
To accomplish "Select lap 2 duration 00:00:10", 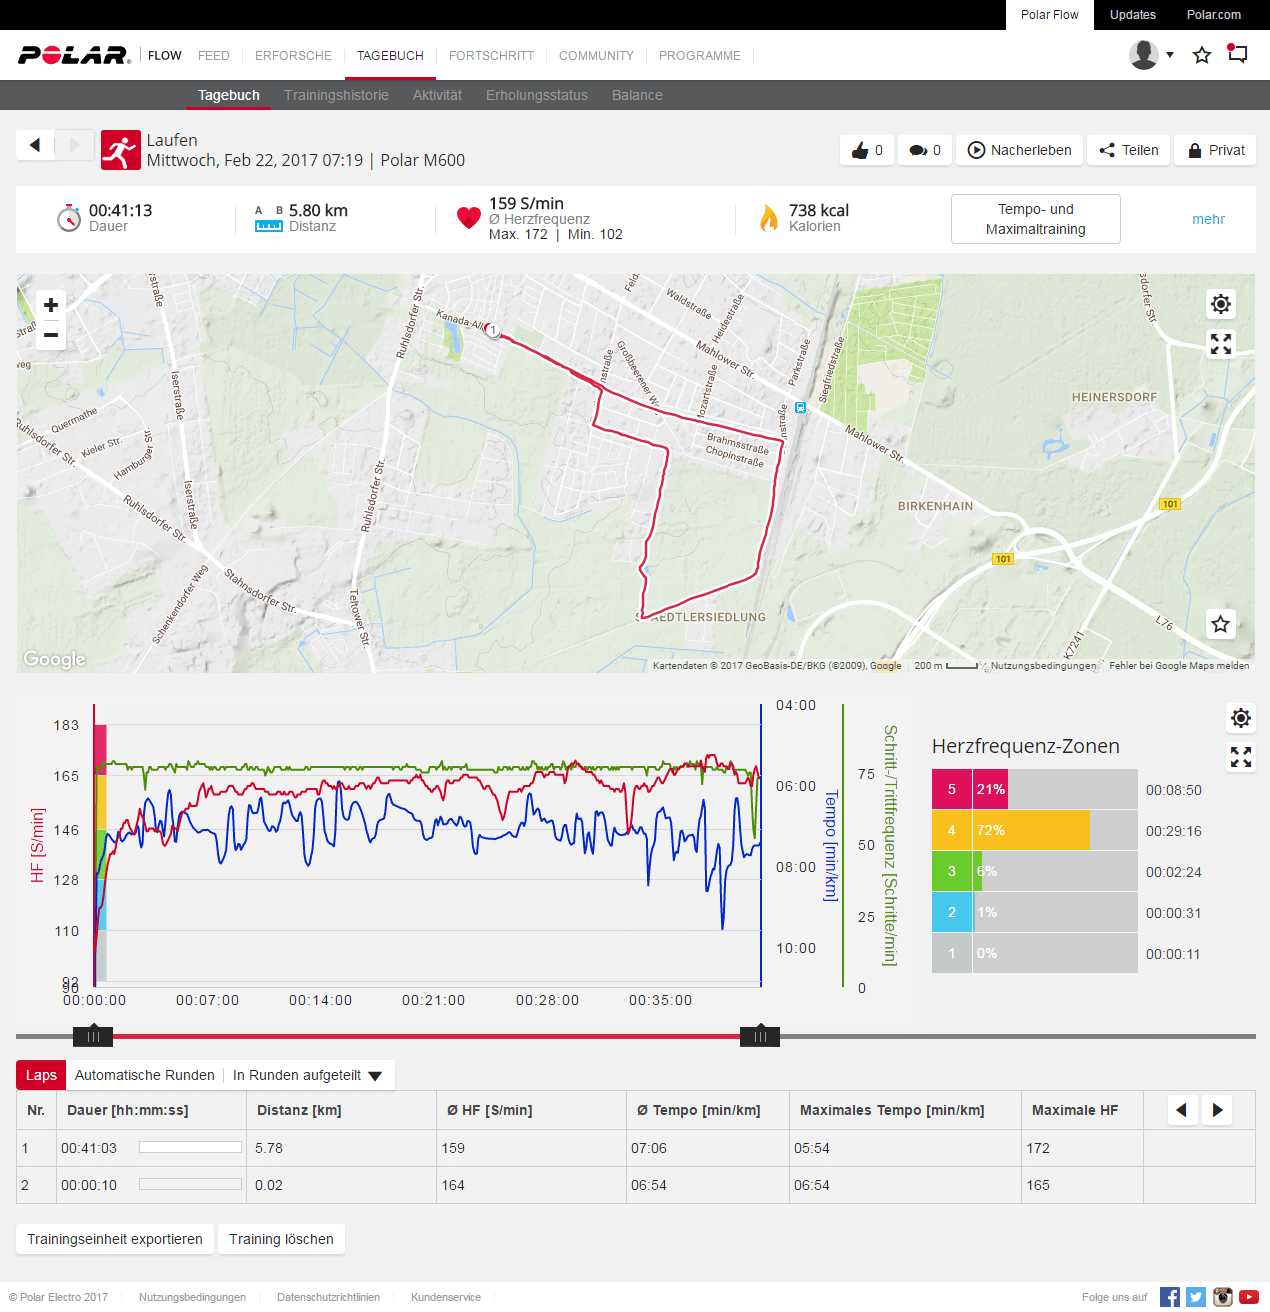I will 89,1185.
